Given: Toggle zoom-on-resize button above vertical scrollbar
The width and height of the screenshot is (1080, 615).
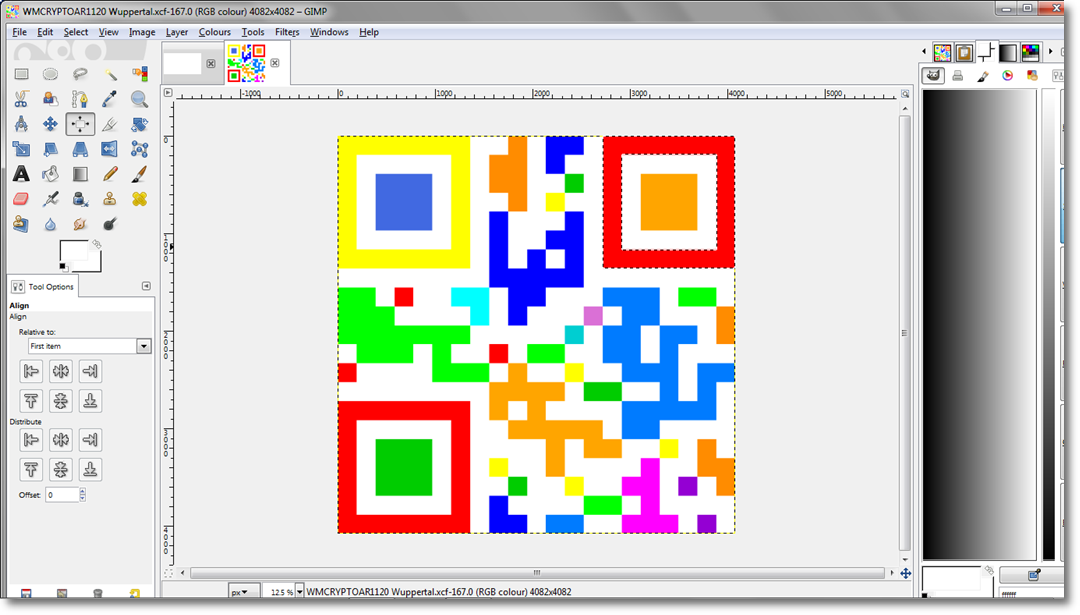Looking at the screenshot, I should click(x=905, y=93).
